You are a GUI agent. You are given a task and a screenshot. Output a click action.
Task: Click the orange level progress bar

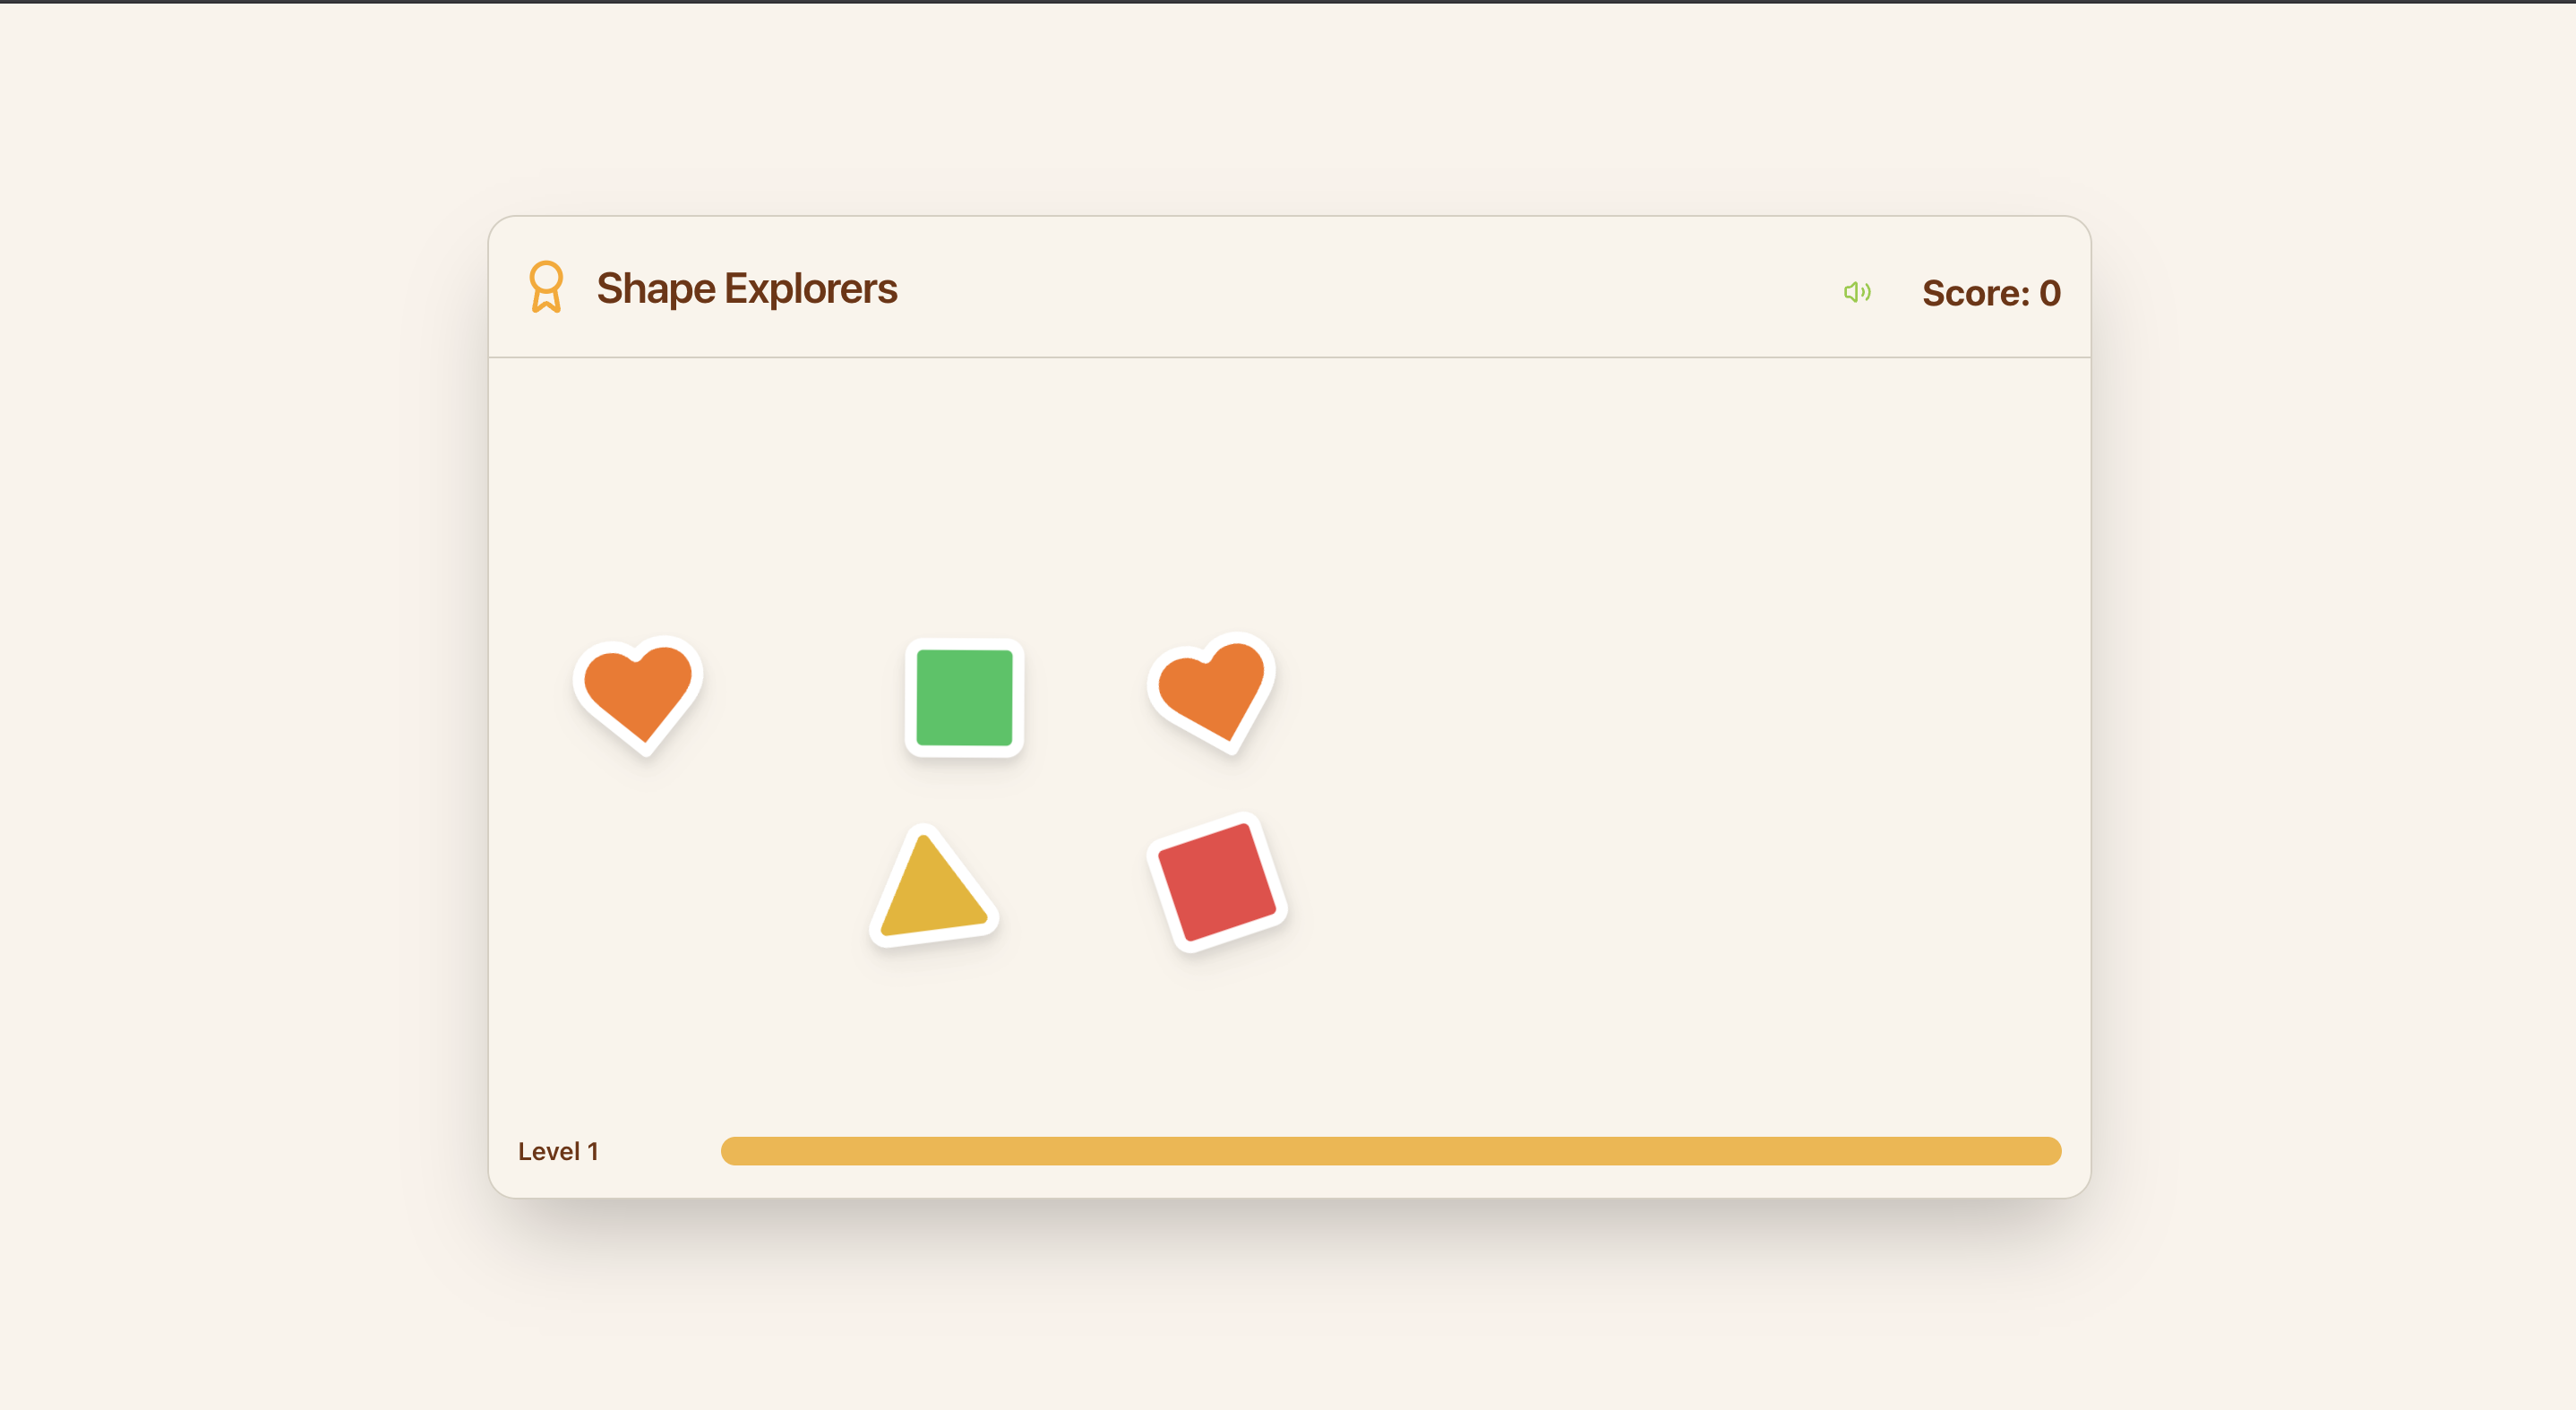click(x=1391, y=1151)
